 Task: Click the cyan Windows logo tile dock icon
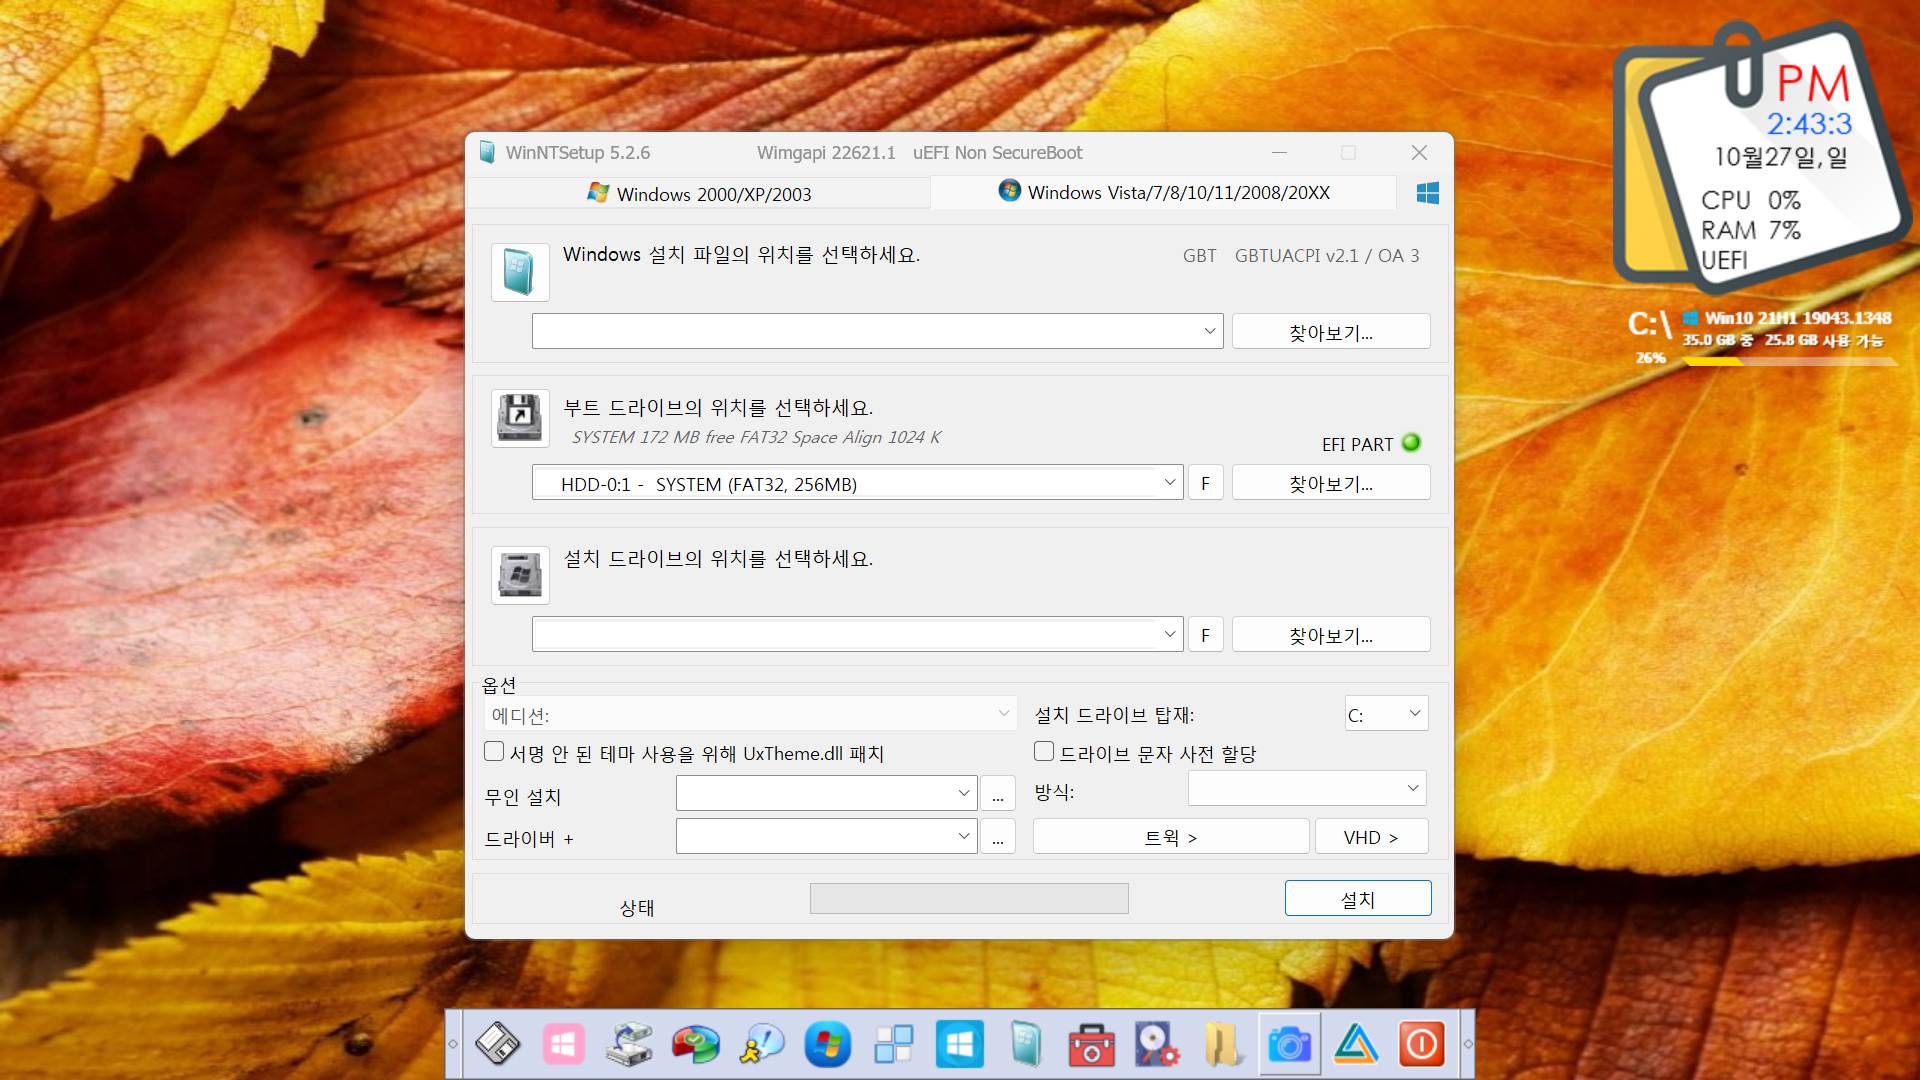pyautogui.click(x=959, y=1045)
